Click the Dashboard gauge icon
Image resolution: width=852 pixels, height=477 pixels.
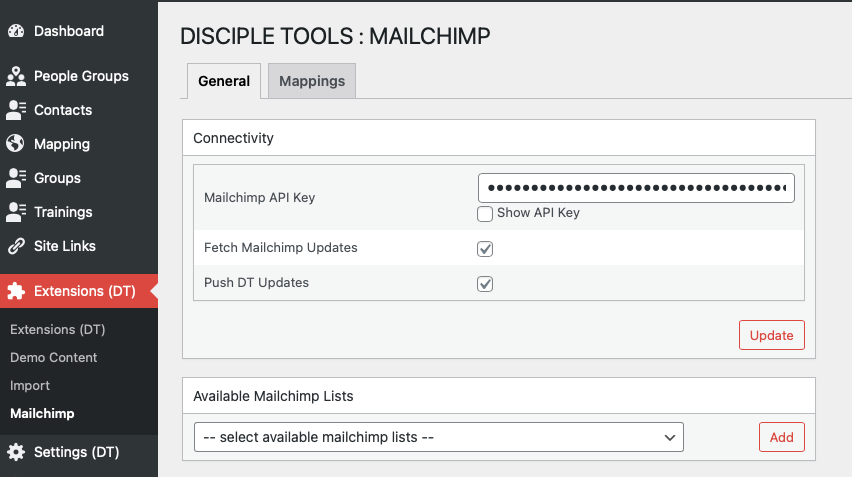pyautogui.click(x=16, y=31)
